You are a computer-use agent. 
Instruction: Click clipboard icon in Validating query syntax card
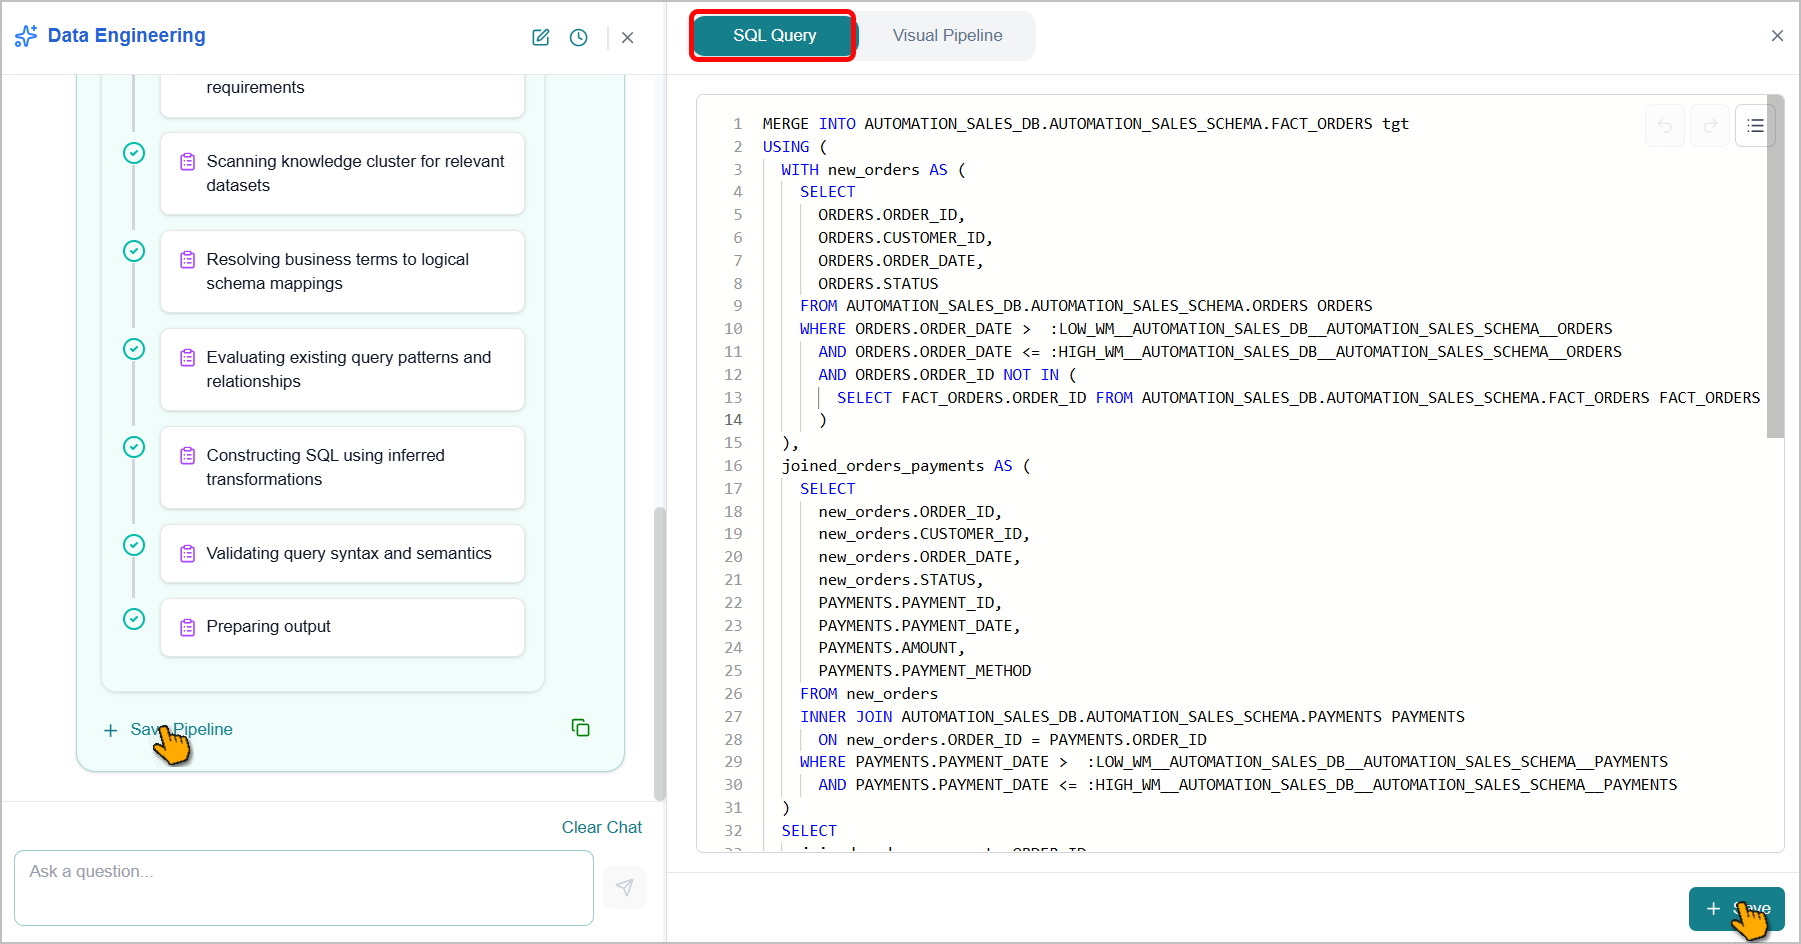[187, 554]
